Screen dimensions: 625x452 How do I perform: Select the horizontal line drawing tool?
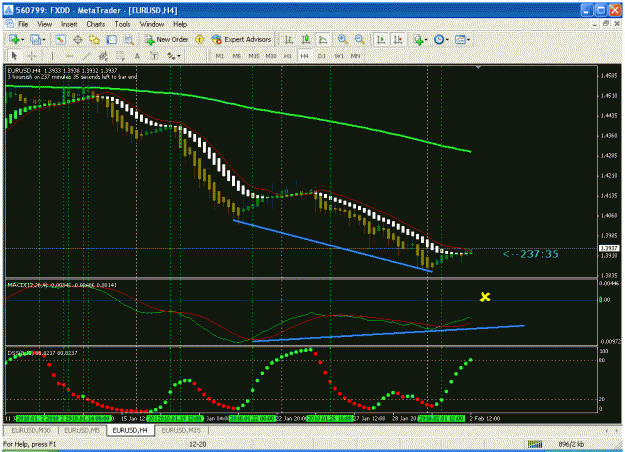coord(69,56)
